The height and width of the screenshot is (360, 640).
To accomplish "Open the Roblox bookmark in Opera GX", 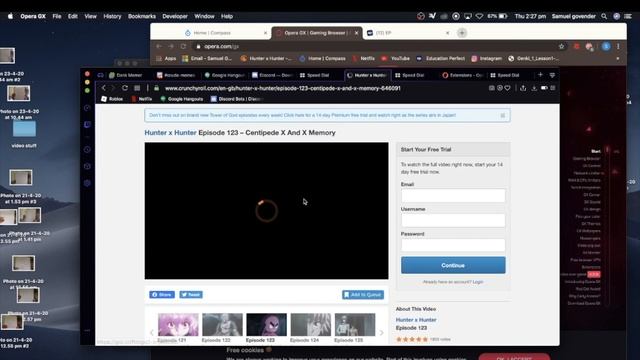I will pyautogui.click(x=112, y=99).
